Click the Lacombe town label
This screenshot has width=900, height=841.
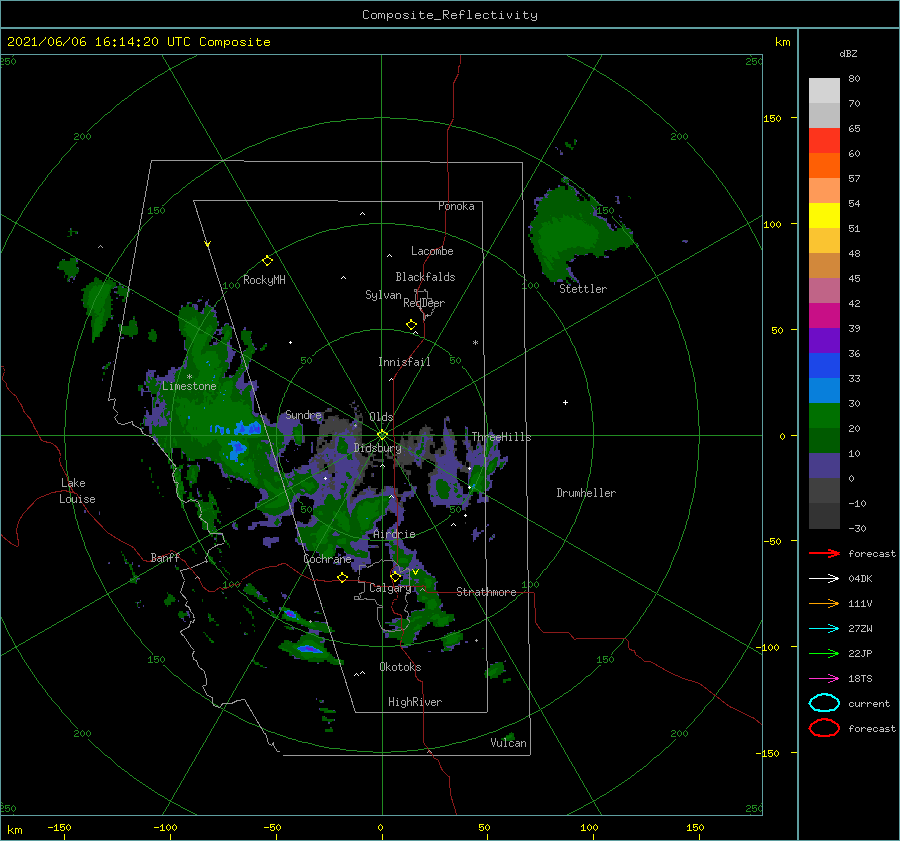[432, 251]
